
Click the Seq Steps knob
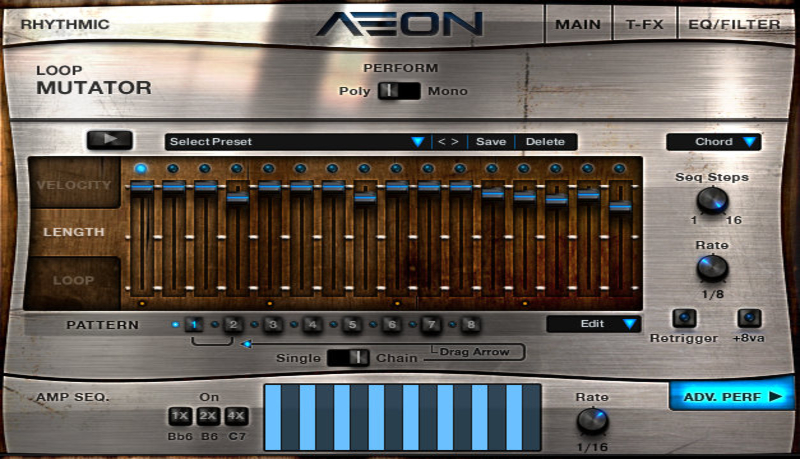click(x=712, y=200)
